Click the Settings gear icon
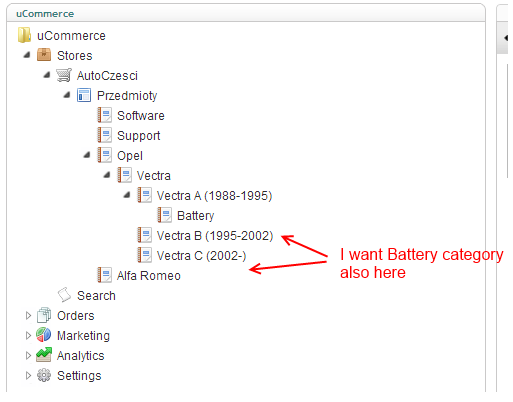 pos(44,375)
